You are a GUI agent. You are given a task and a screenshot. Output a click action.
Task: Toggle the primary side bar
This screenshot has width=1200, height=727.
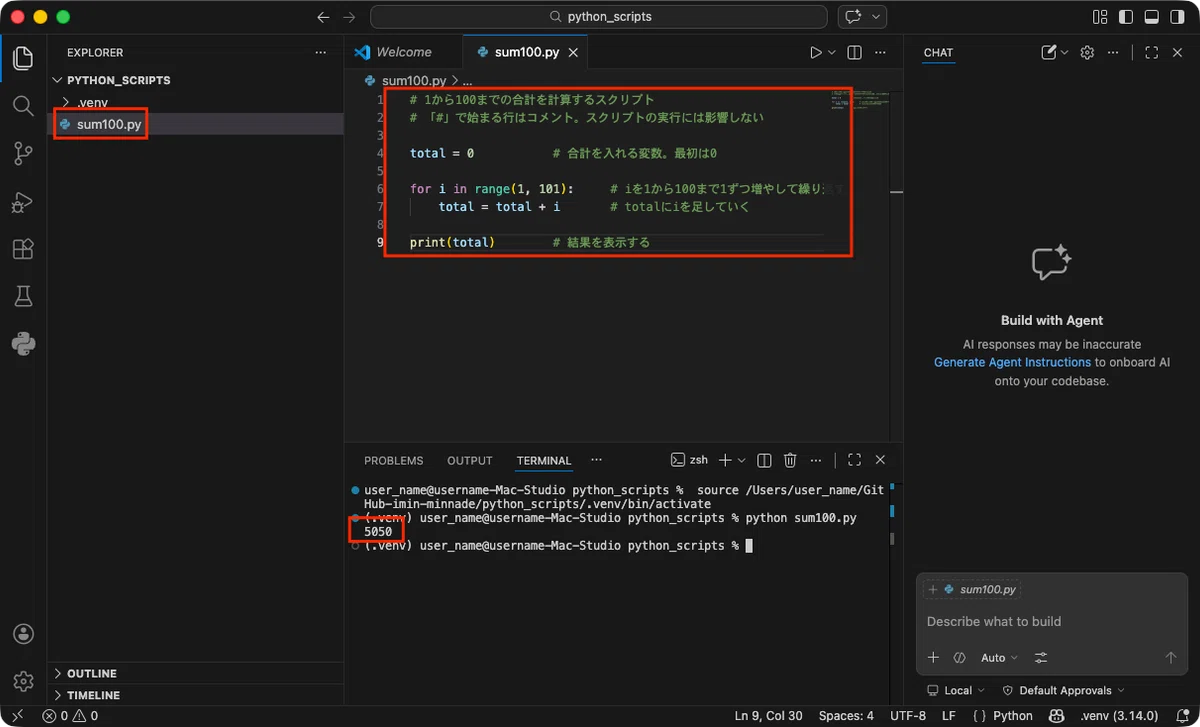pyautogui.click(x=1126, y=17)
